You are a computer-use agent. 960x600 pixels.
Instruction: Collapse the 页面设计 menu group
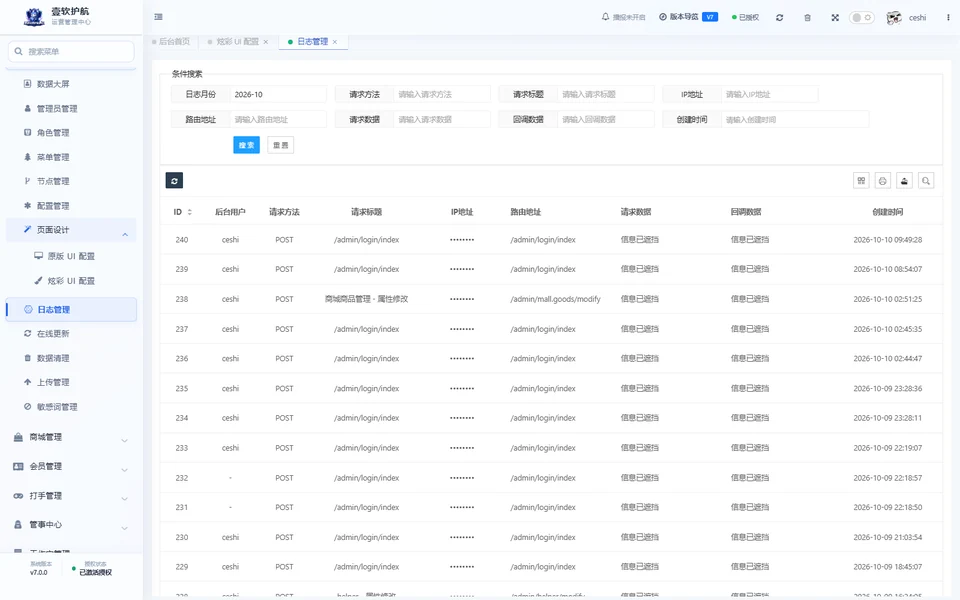tap(71, 230)
